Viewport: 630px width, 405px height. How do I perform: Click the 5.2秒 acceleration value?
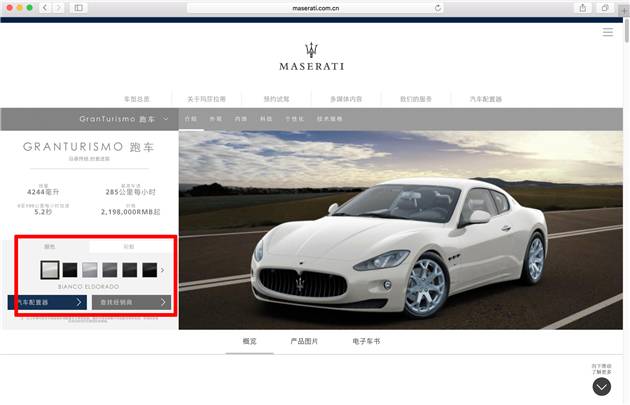coord(43,212)
